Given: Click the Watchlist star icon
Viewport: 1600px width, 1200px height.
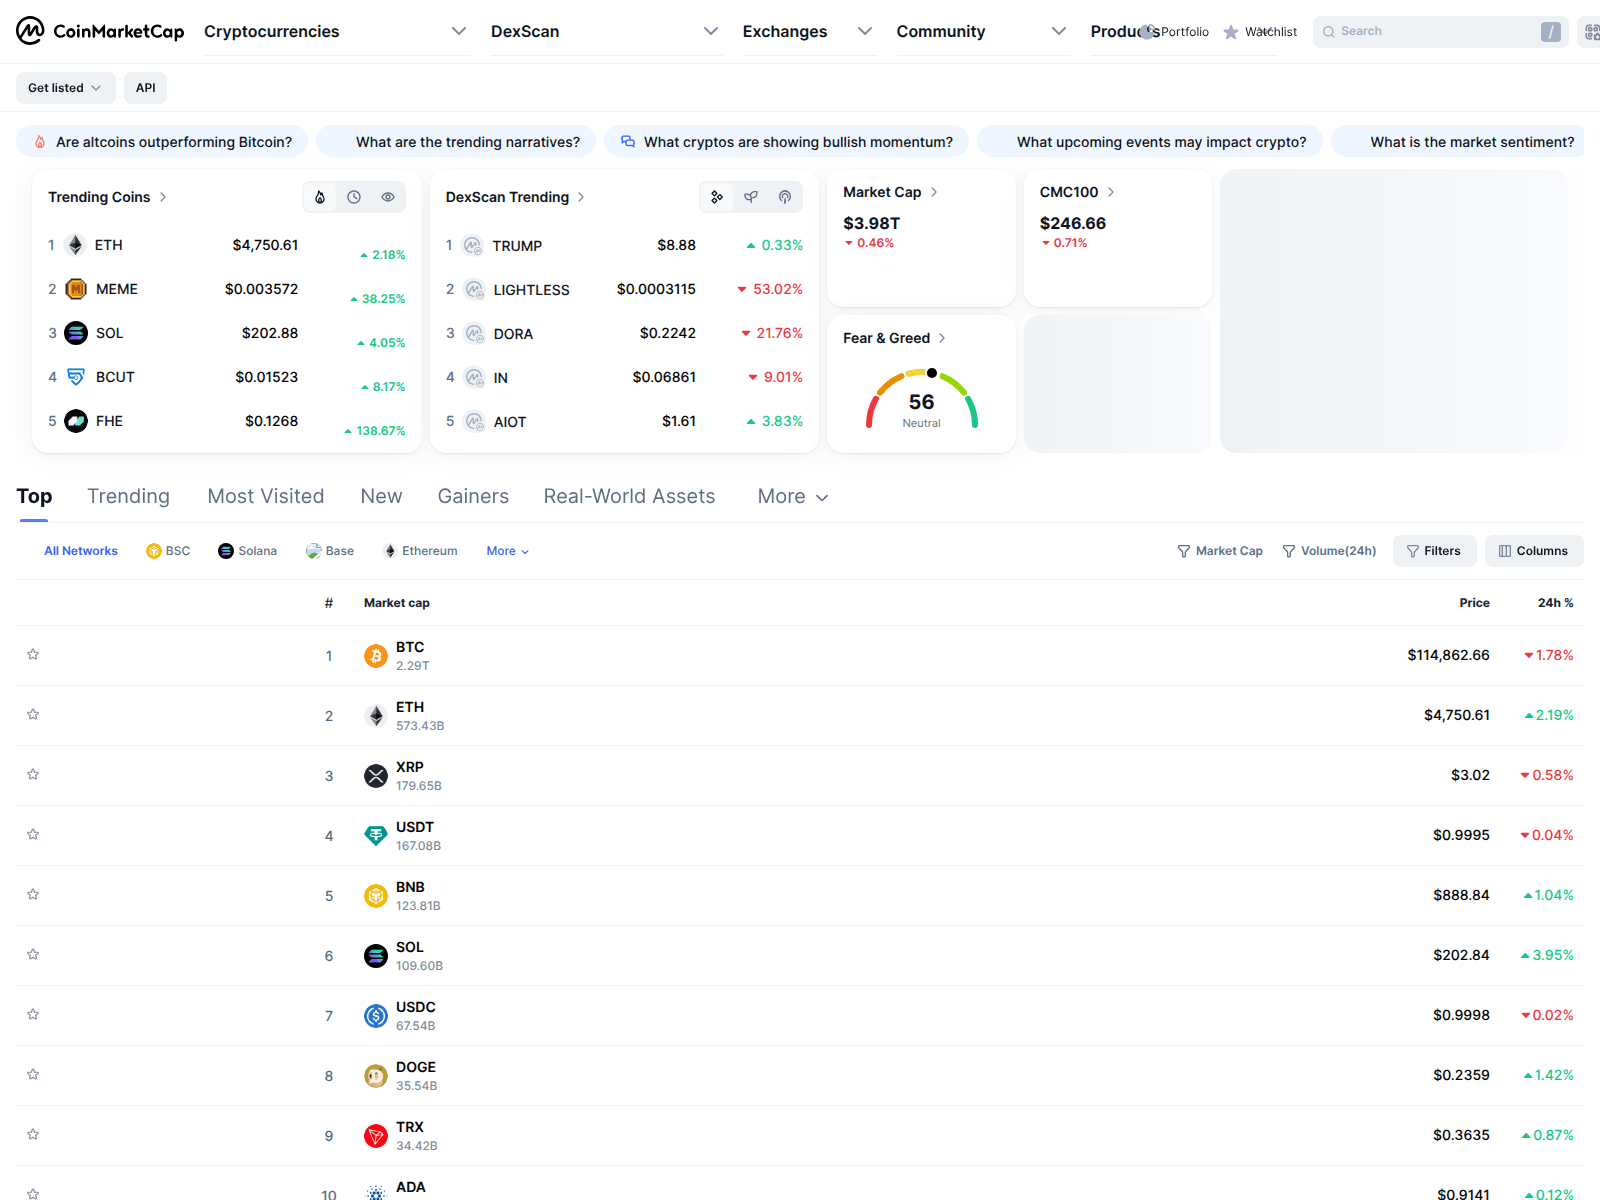Looking at the screenshot, I should coord(1230,31).
